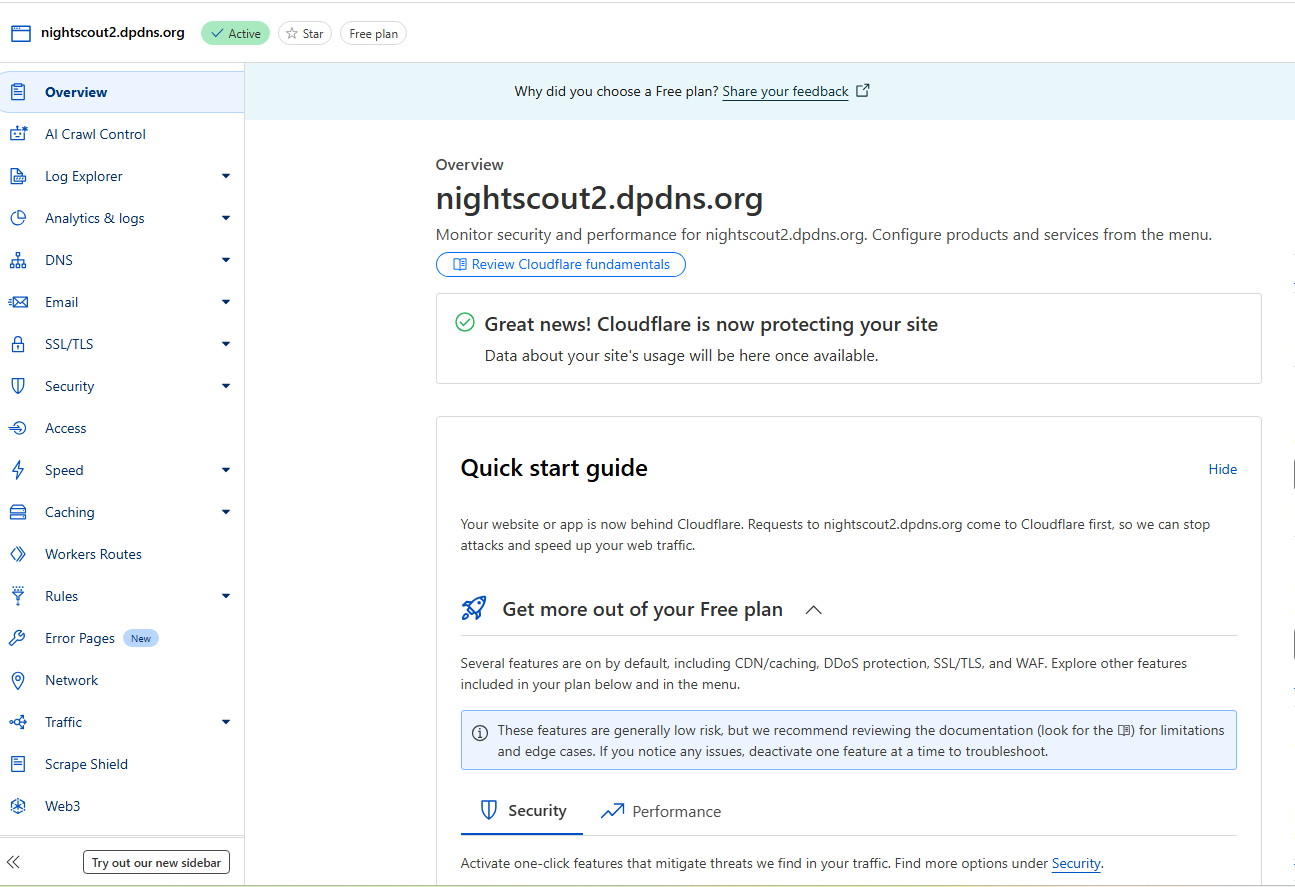Image resolution: width=1295 pixels, height=887 pixels.
Task: Click the Speed lightning bolt icon
Action: [x=18, y=470]
